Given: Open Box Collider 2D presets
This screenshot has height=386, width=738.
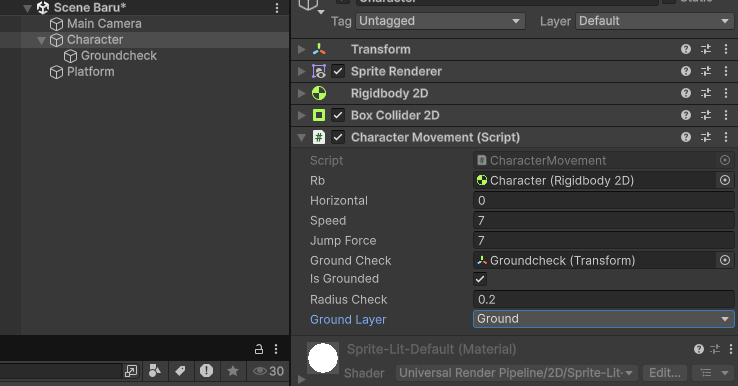Looking at the screenshot, I should (x=706, y=115).
